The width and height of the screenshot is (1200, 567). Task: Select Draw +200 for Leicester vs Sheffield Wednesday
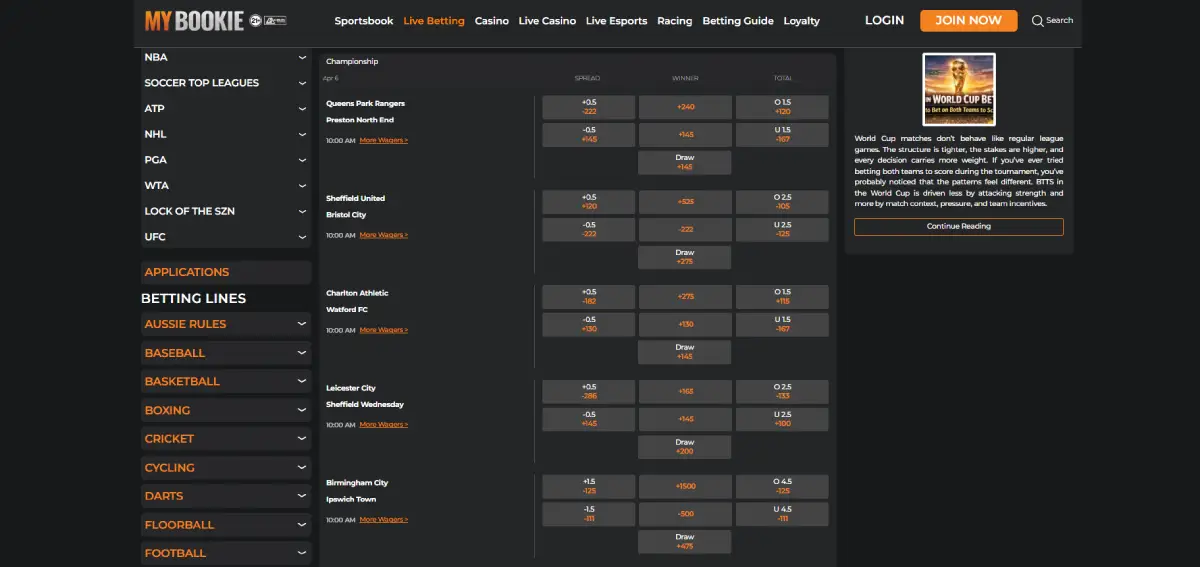[x=685, y=447]
